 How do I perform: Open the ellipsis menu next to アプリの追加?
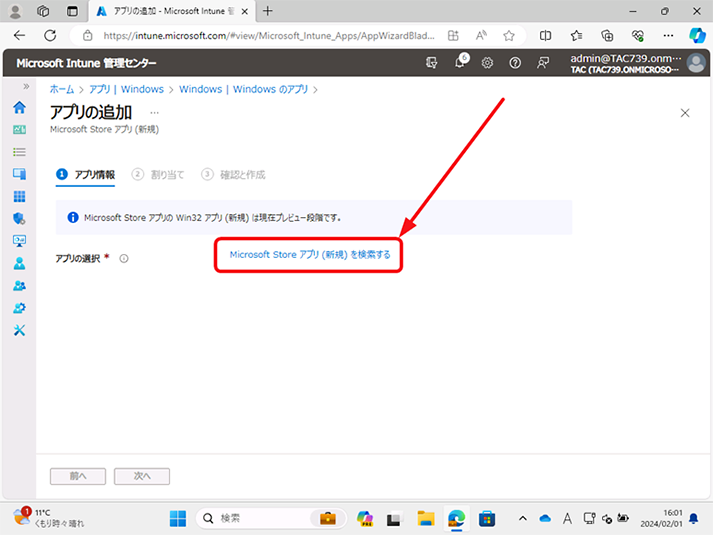coord(155,112)
